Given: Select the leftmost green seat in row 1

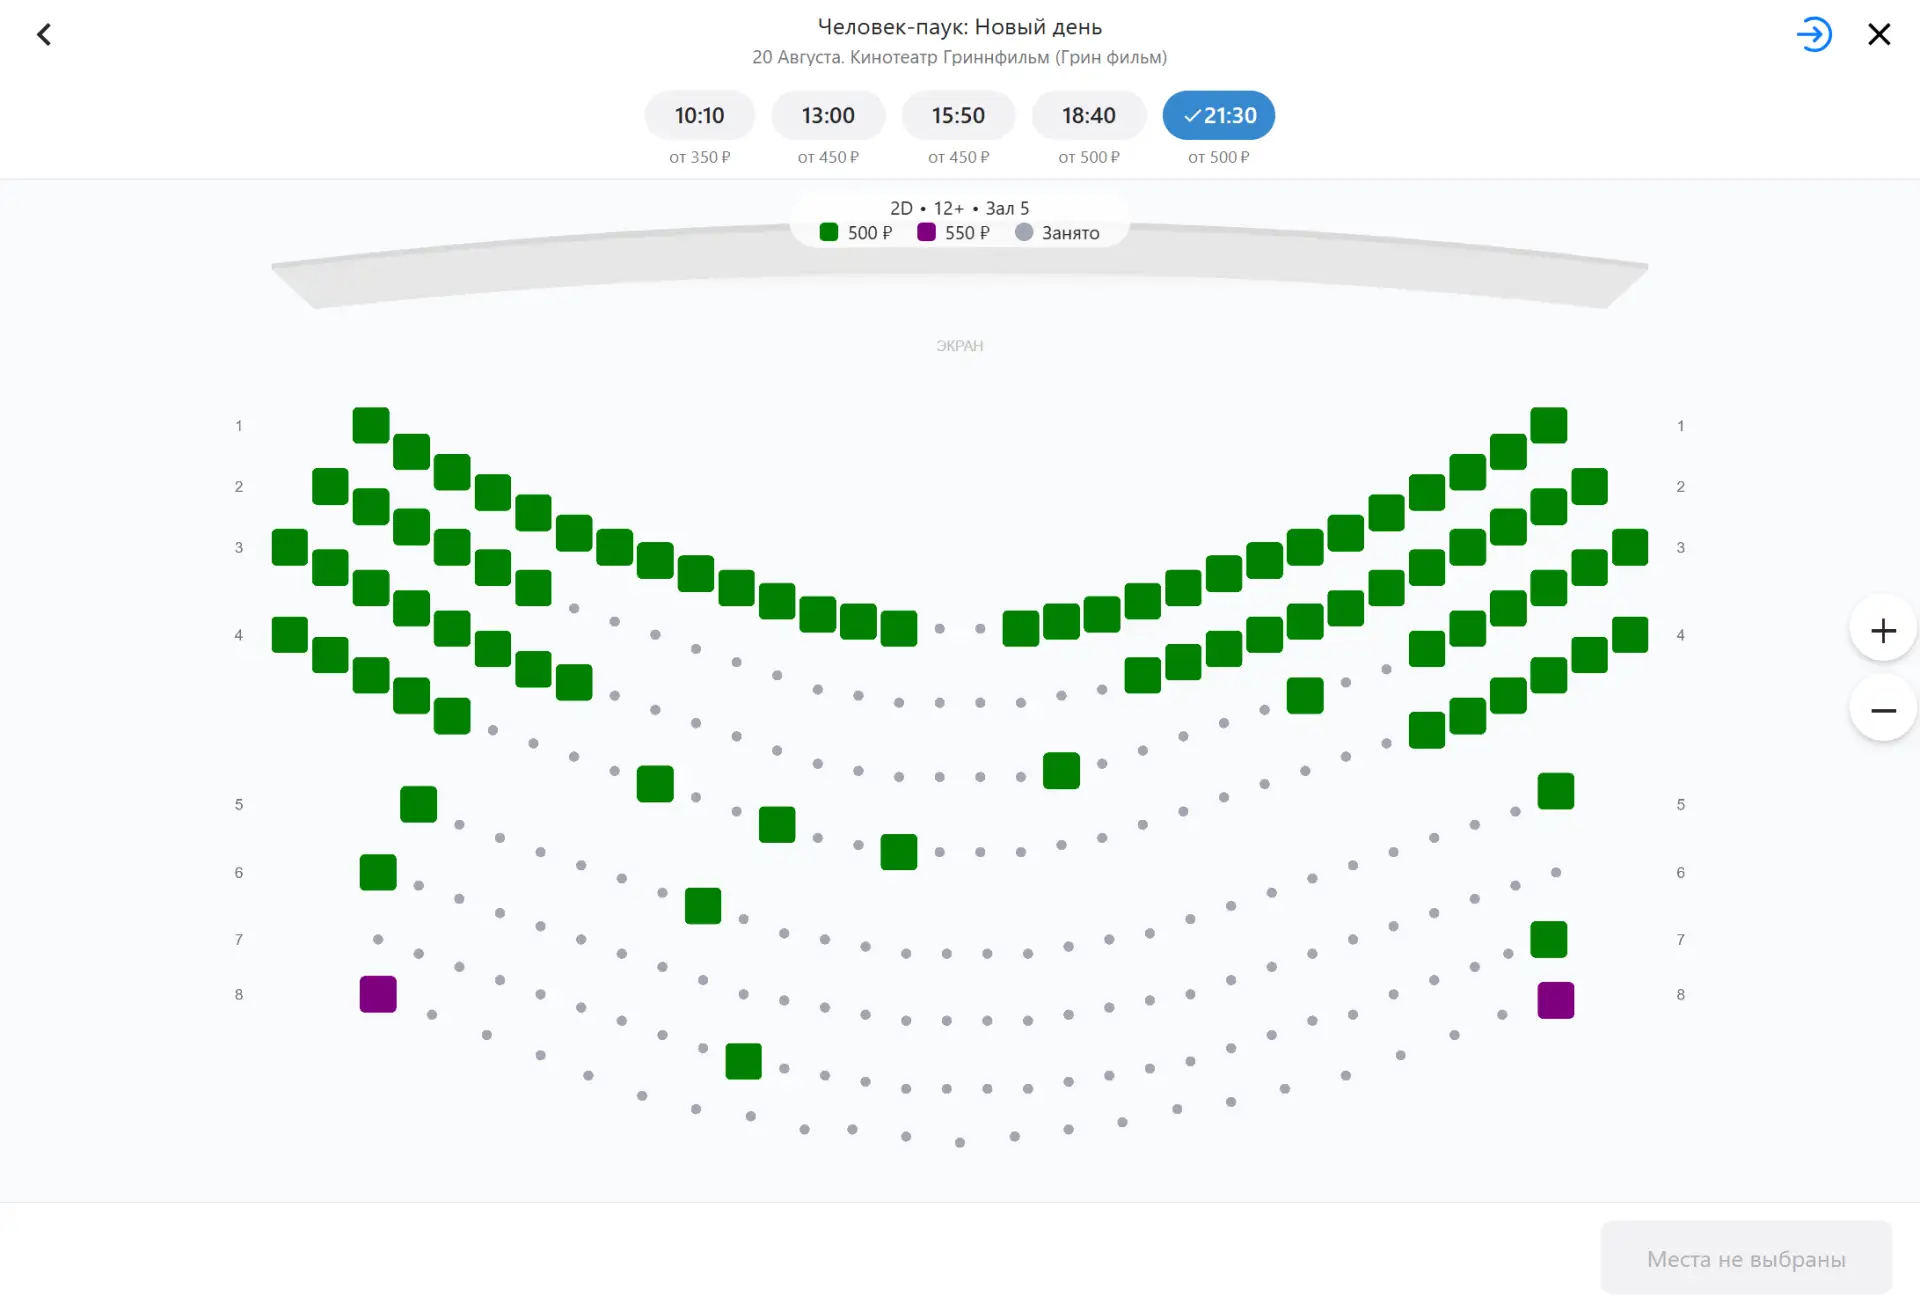Looking at the screenshot, I should tap(371, 425).
